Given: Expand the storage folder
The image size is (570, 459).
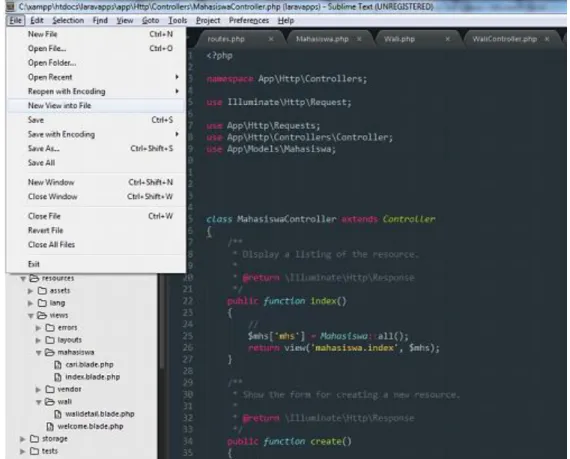Looking at the screenshot, I should click(x=23, y=439).
